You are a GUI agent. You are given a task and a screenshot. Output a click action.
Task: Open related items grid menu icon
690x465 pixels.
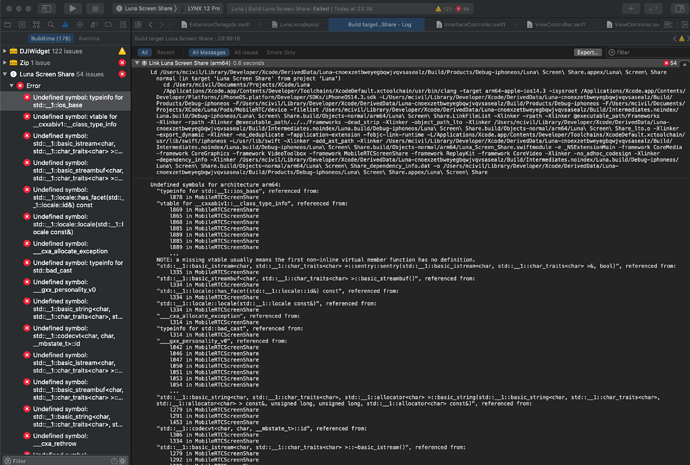pos(138,25)
